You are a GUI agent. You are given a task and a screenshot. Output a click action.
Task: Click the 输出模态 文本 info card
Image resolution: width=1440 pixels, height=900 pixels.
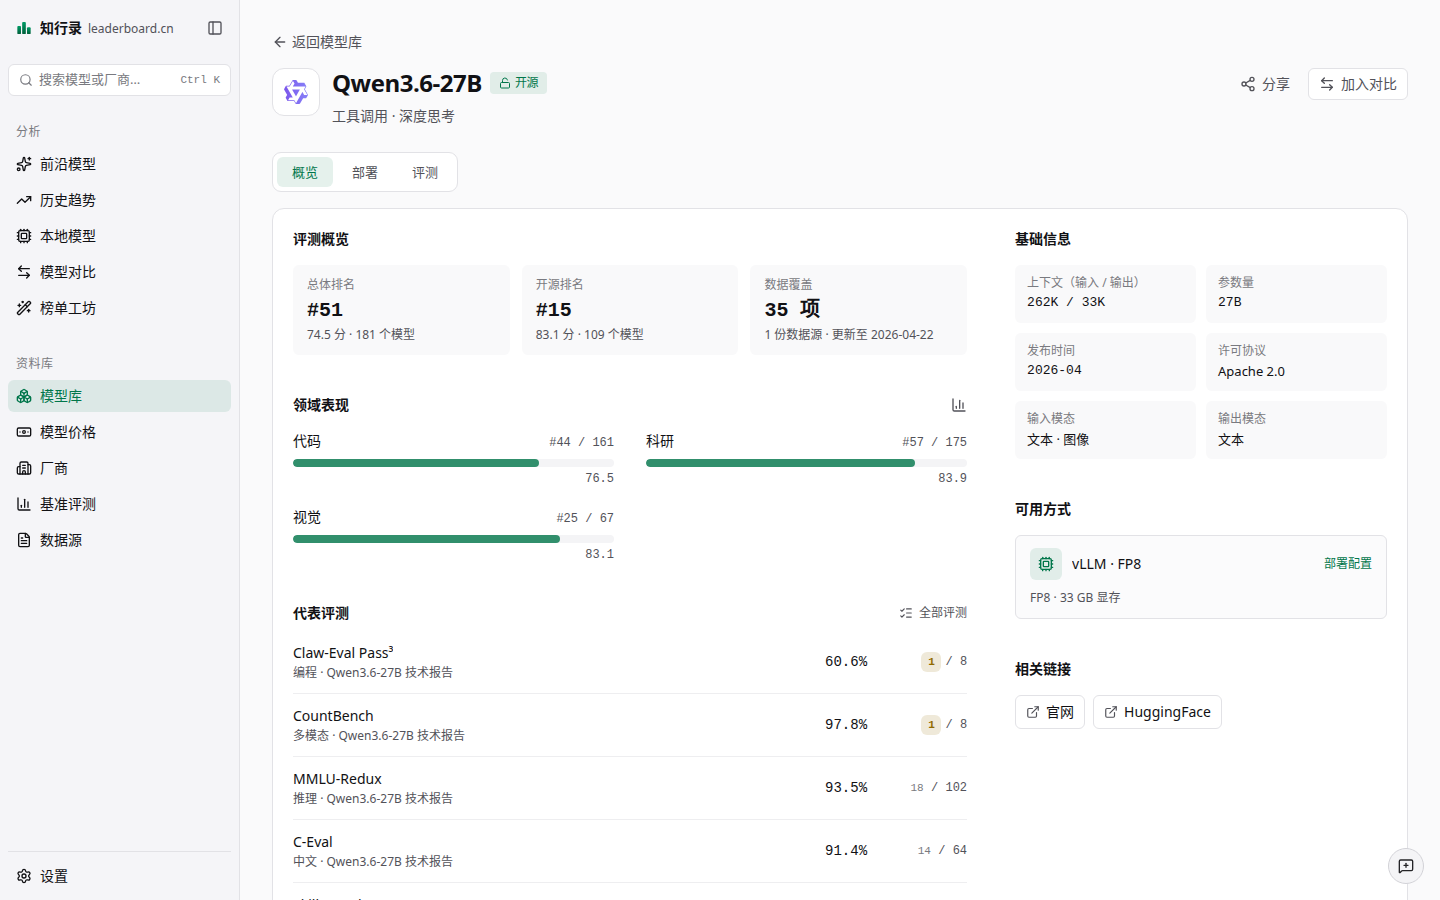[1296, 429]
